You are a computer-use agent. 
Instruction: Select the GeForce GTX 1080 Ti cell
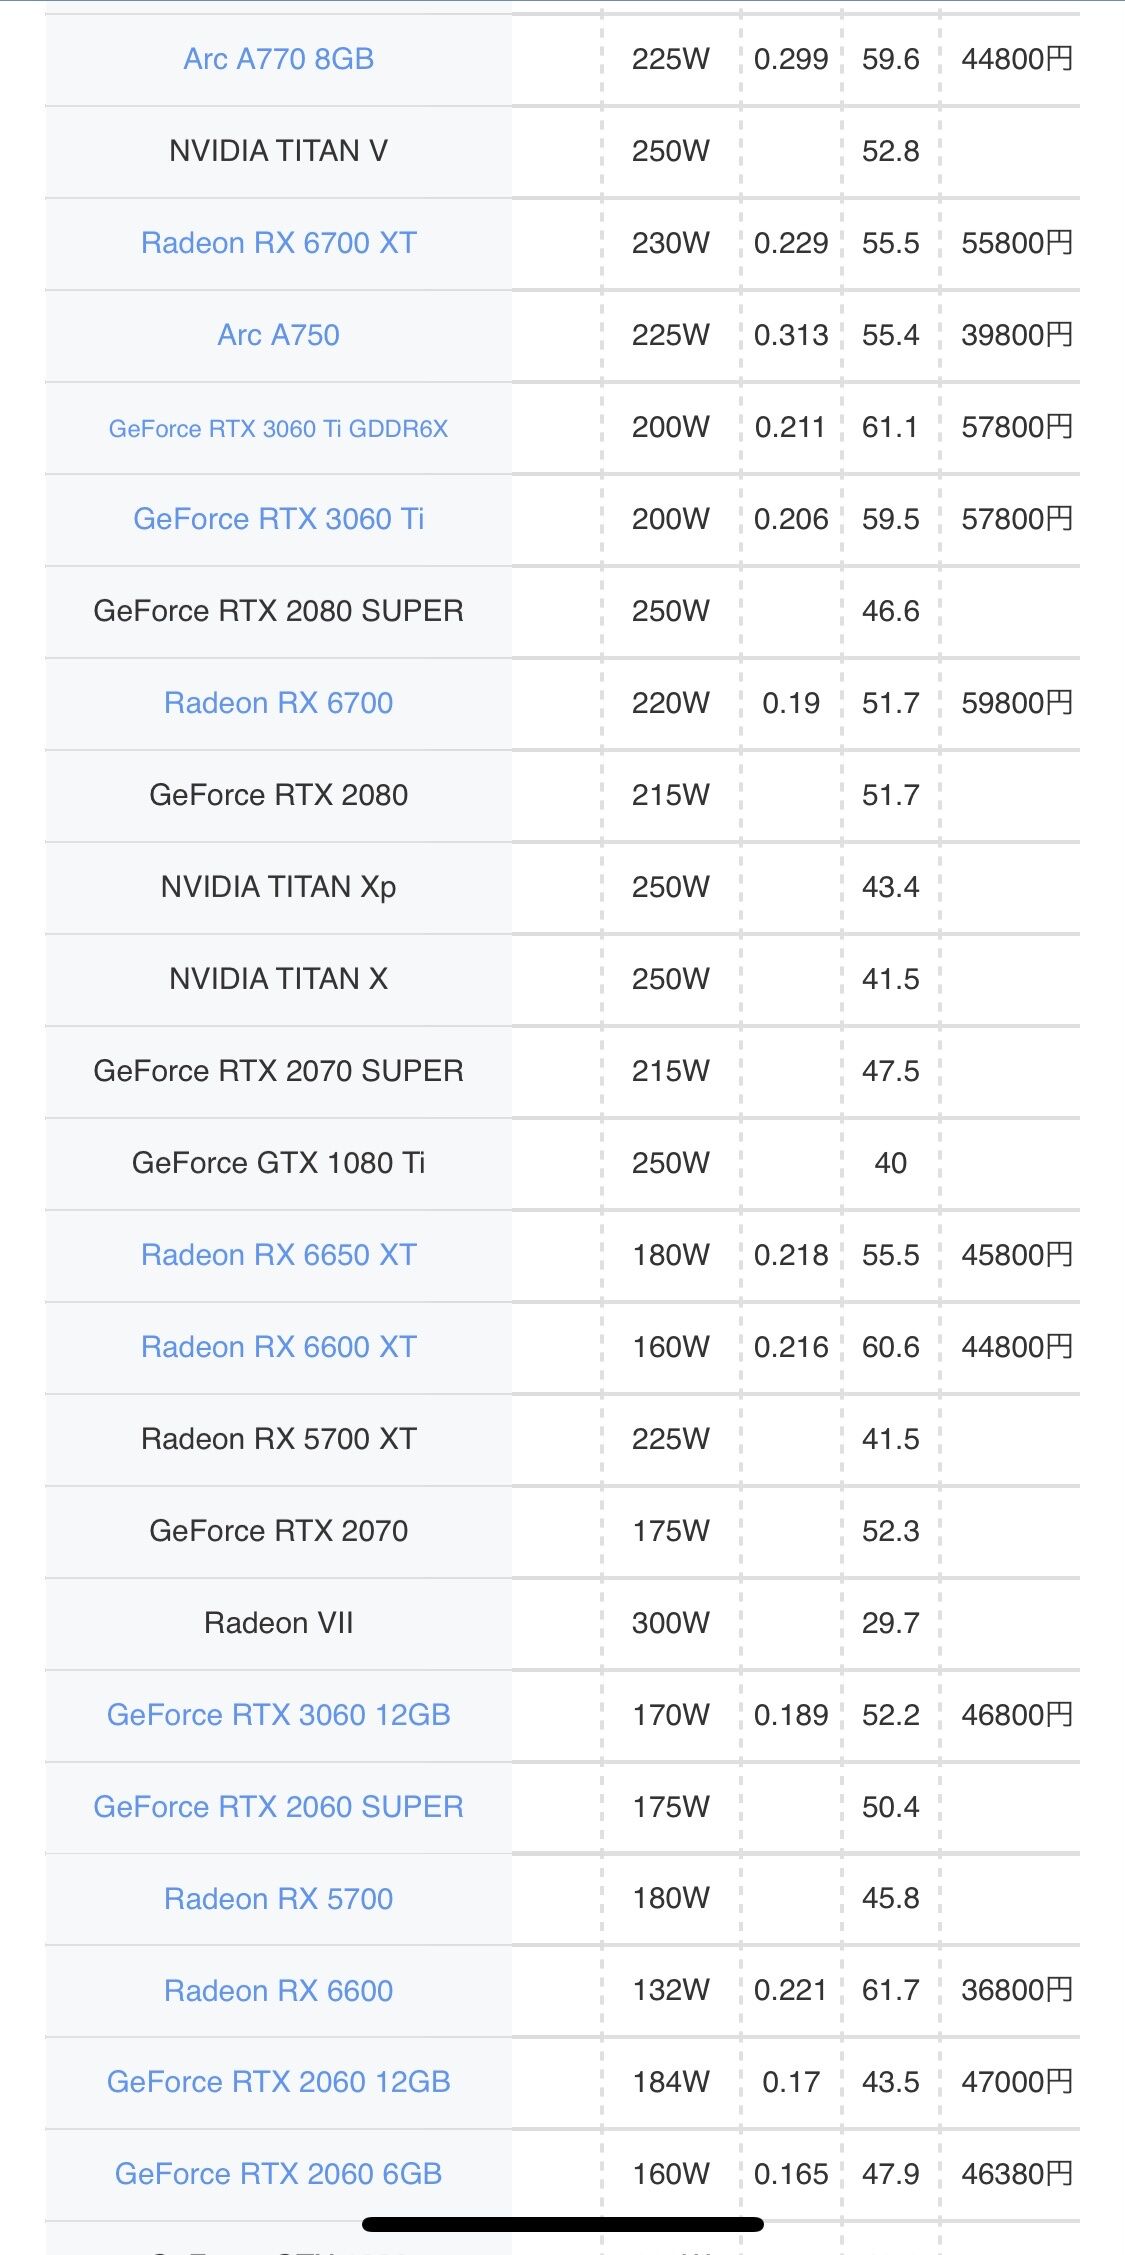tap(278, 1163)
